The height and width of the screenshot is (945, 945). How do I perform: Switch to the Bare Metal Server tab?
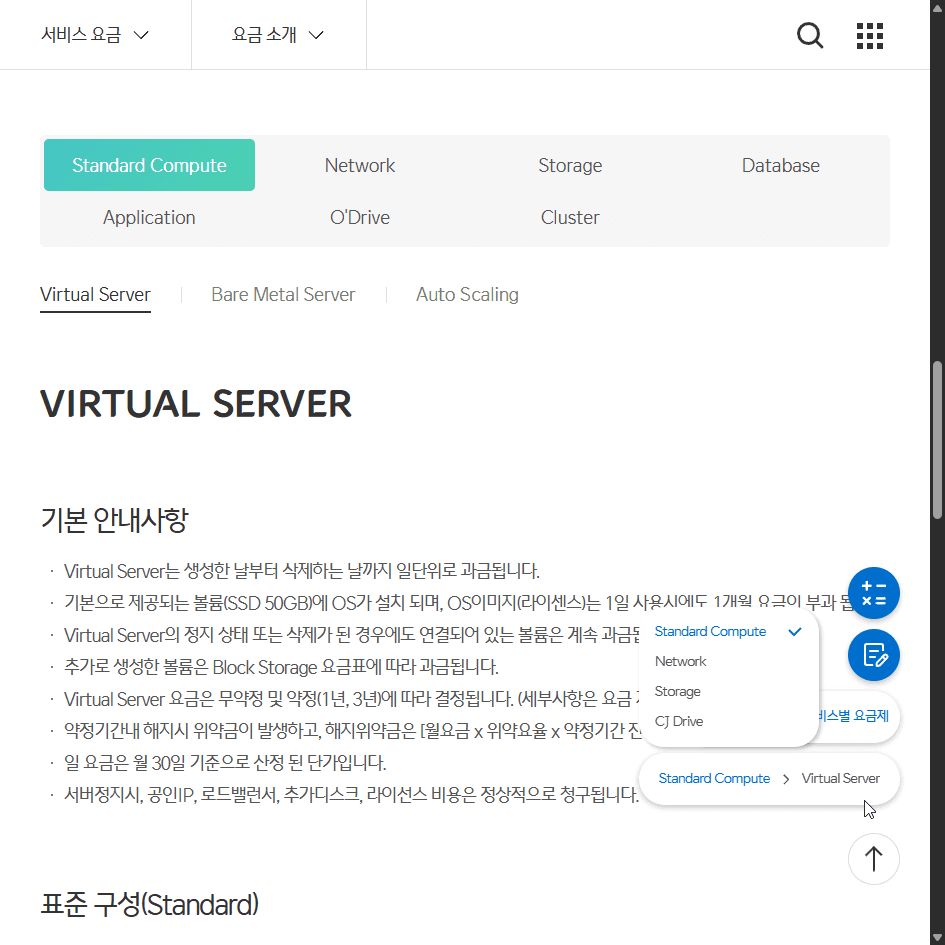pos(283,294)
